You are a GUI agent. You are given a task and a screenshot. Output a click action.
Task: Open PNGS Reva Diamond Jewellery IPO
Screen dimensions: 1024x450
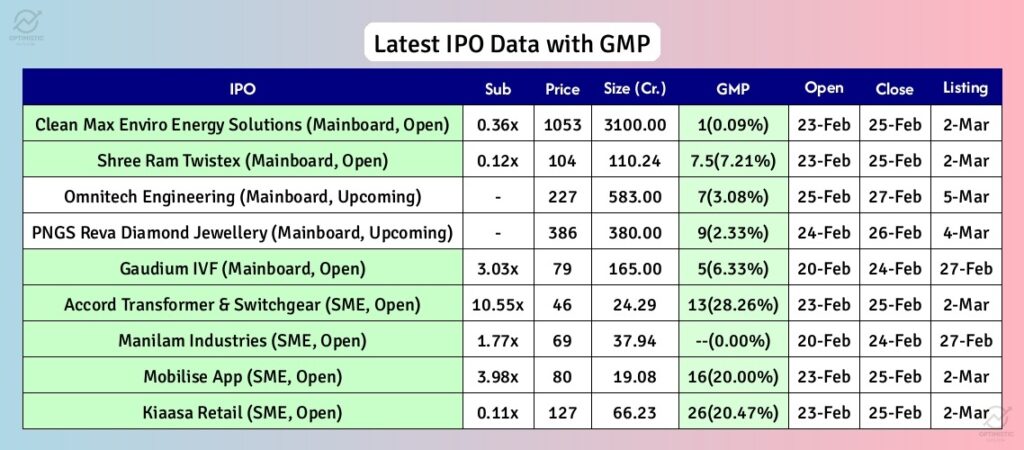pos(241,232)
